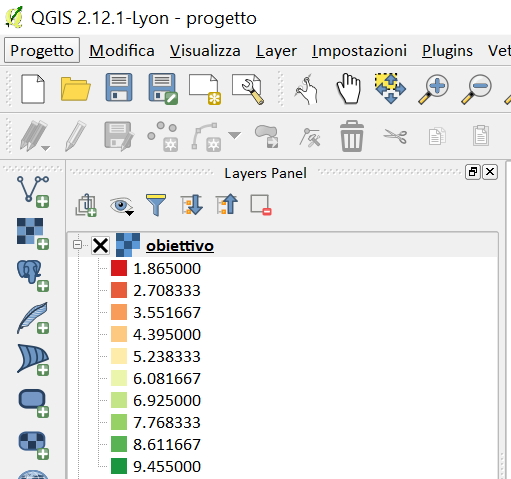
Task: Toggle Filter Legend by Map Content funnel
Action: [156, 205]
